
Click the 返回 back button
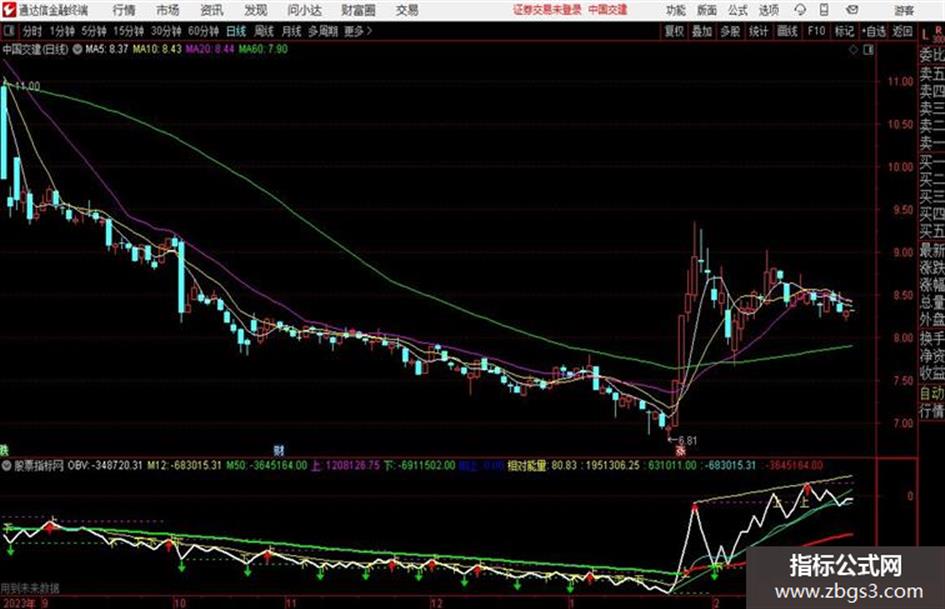(x=902, y=31)
